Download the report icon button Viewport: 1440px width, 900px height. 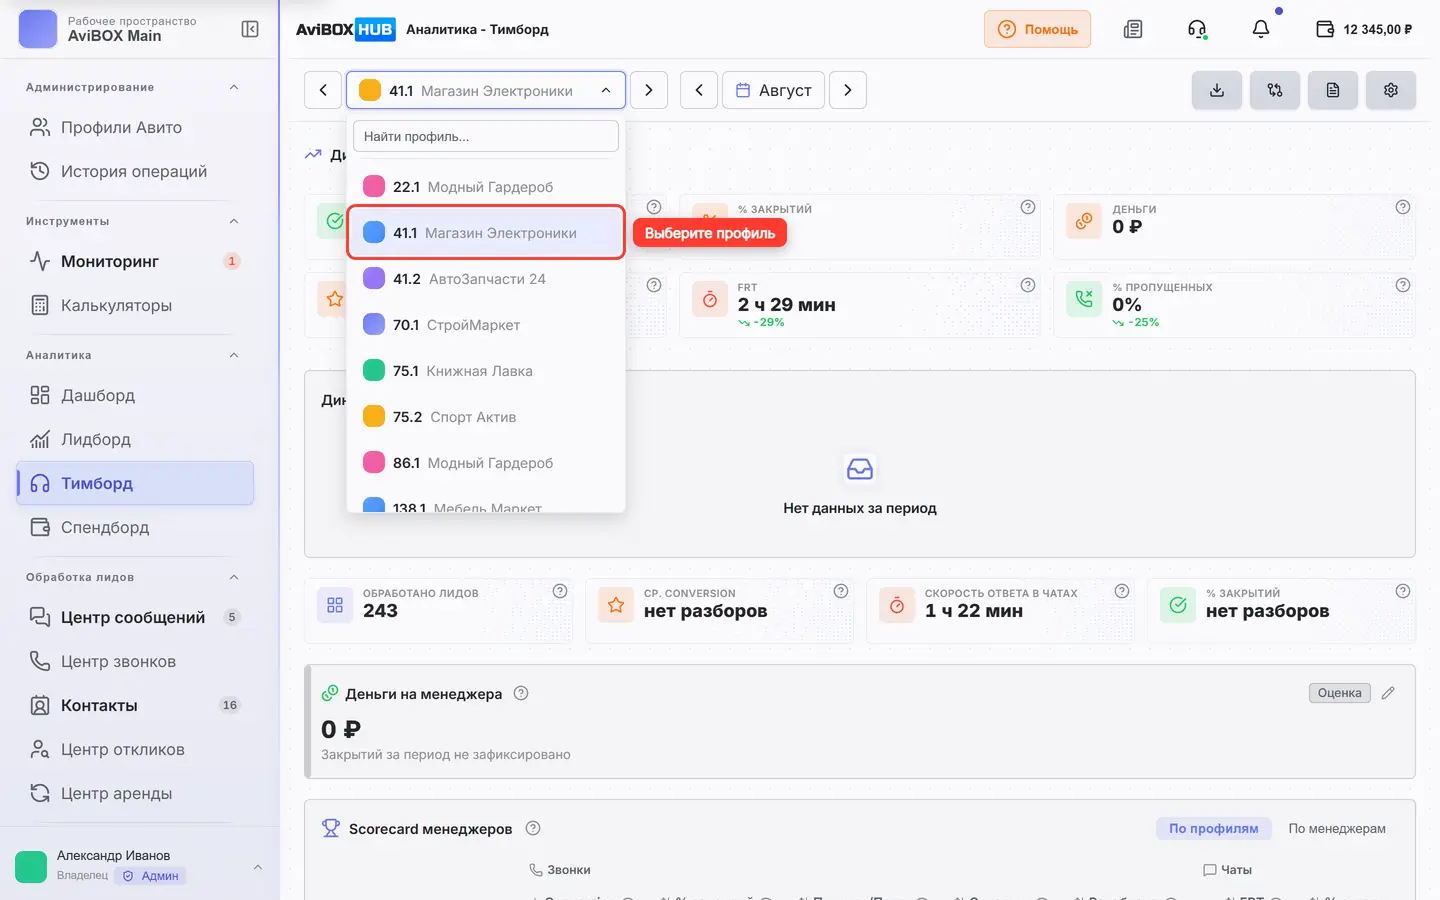click(x=1217, y=90)
